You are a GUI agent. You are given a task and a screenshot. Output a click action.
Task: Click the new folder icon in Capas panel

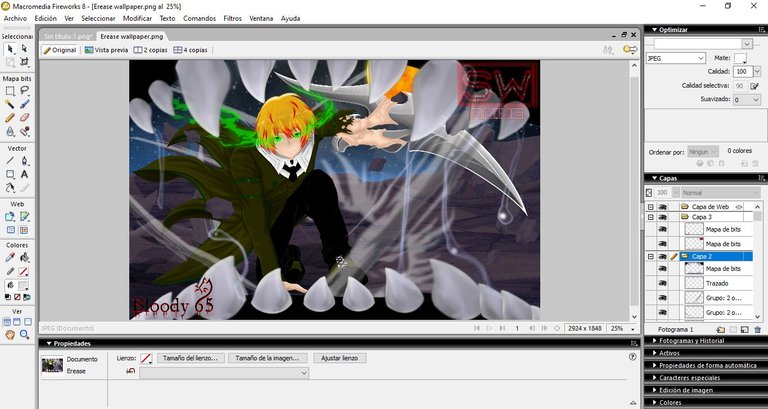click(x=720, y=330)
